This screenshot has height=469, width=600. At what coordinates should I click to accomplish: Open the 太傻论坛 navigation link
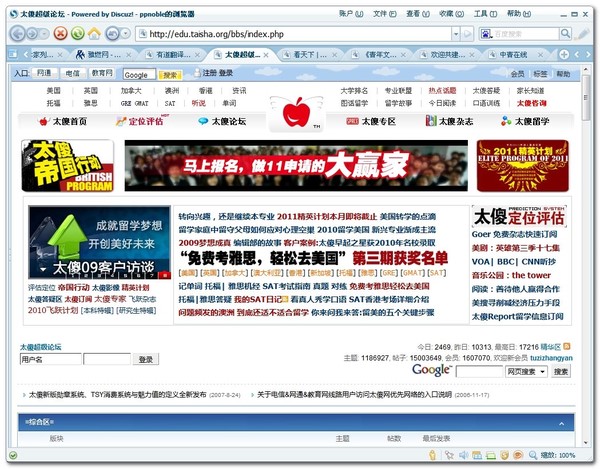coord(222,121)
